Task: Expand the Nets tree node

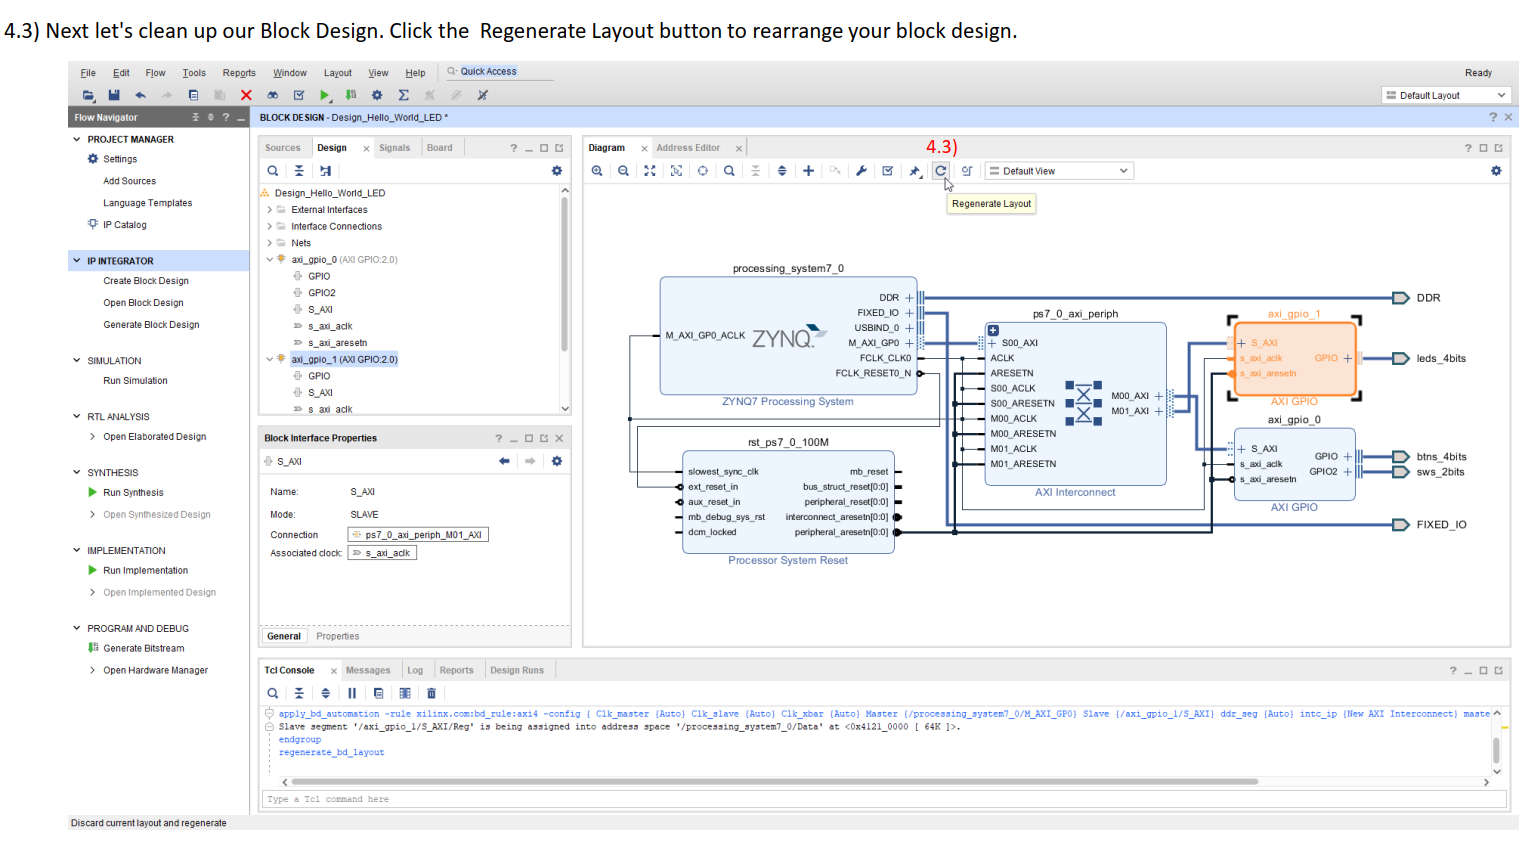Action: (x=269, y=243)
